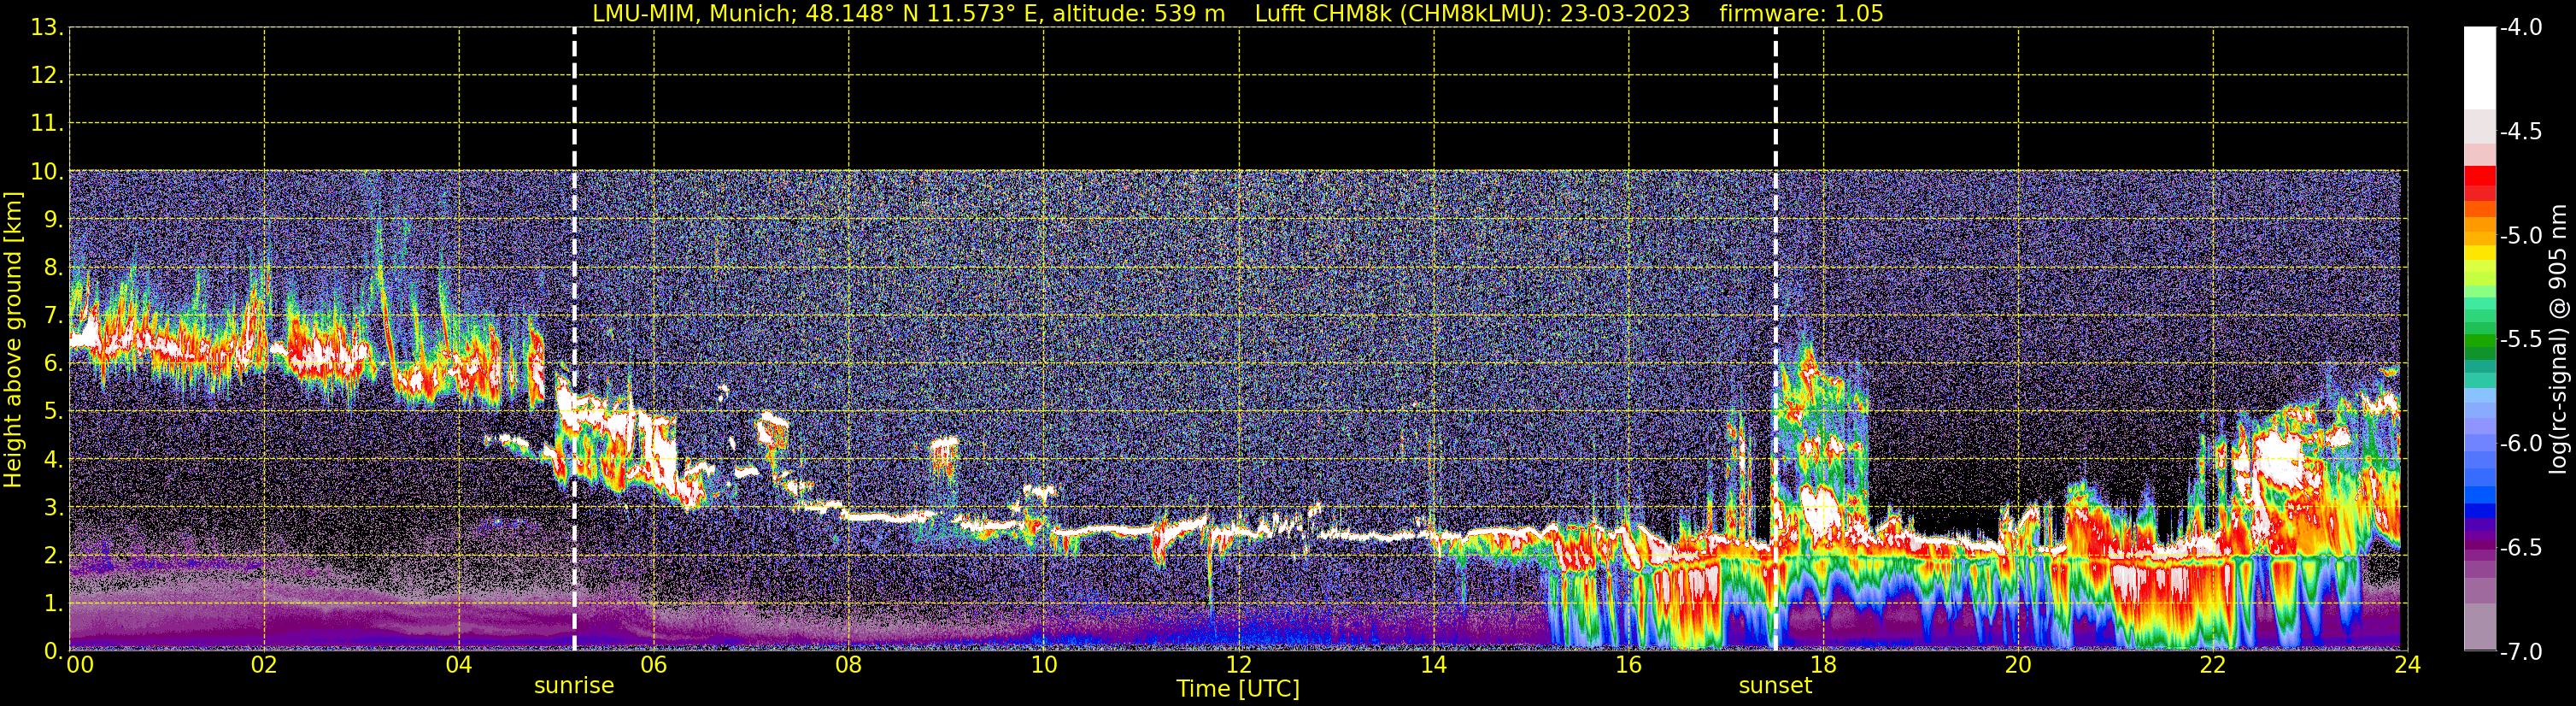Click the "sunset" label below the time axis
Viewport: 2576px width, 706px height.
pyautogui.click(x=1775, y=685)
